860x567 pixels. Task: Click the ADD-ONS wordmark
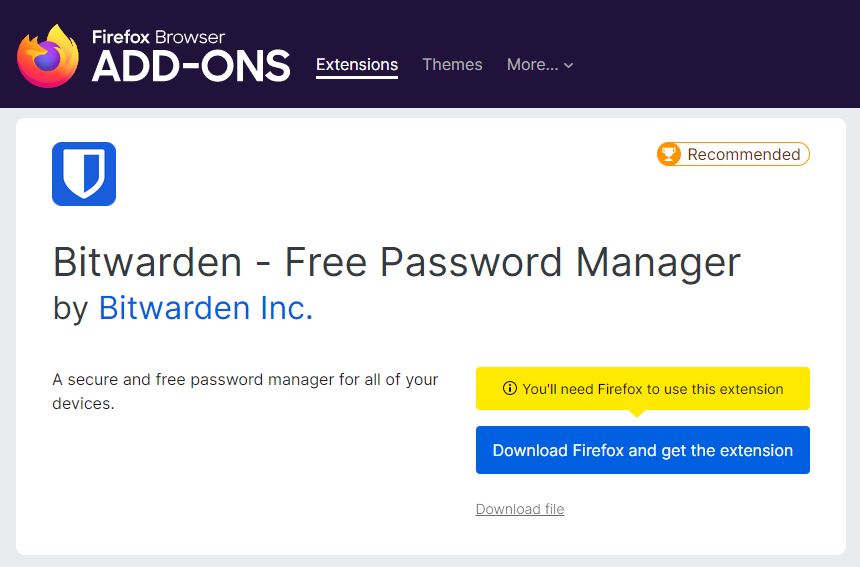pos(191,67)
